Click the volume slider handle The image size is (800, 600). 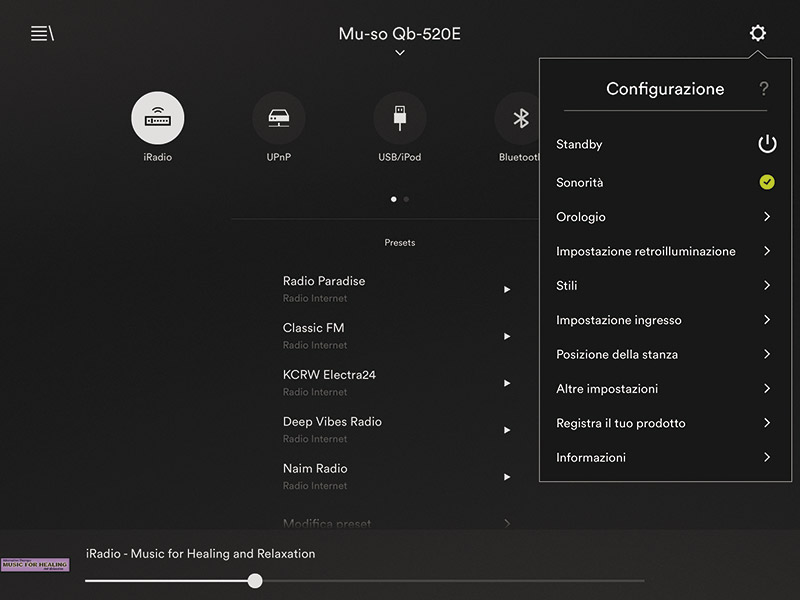coord(255,580)
